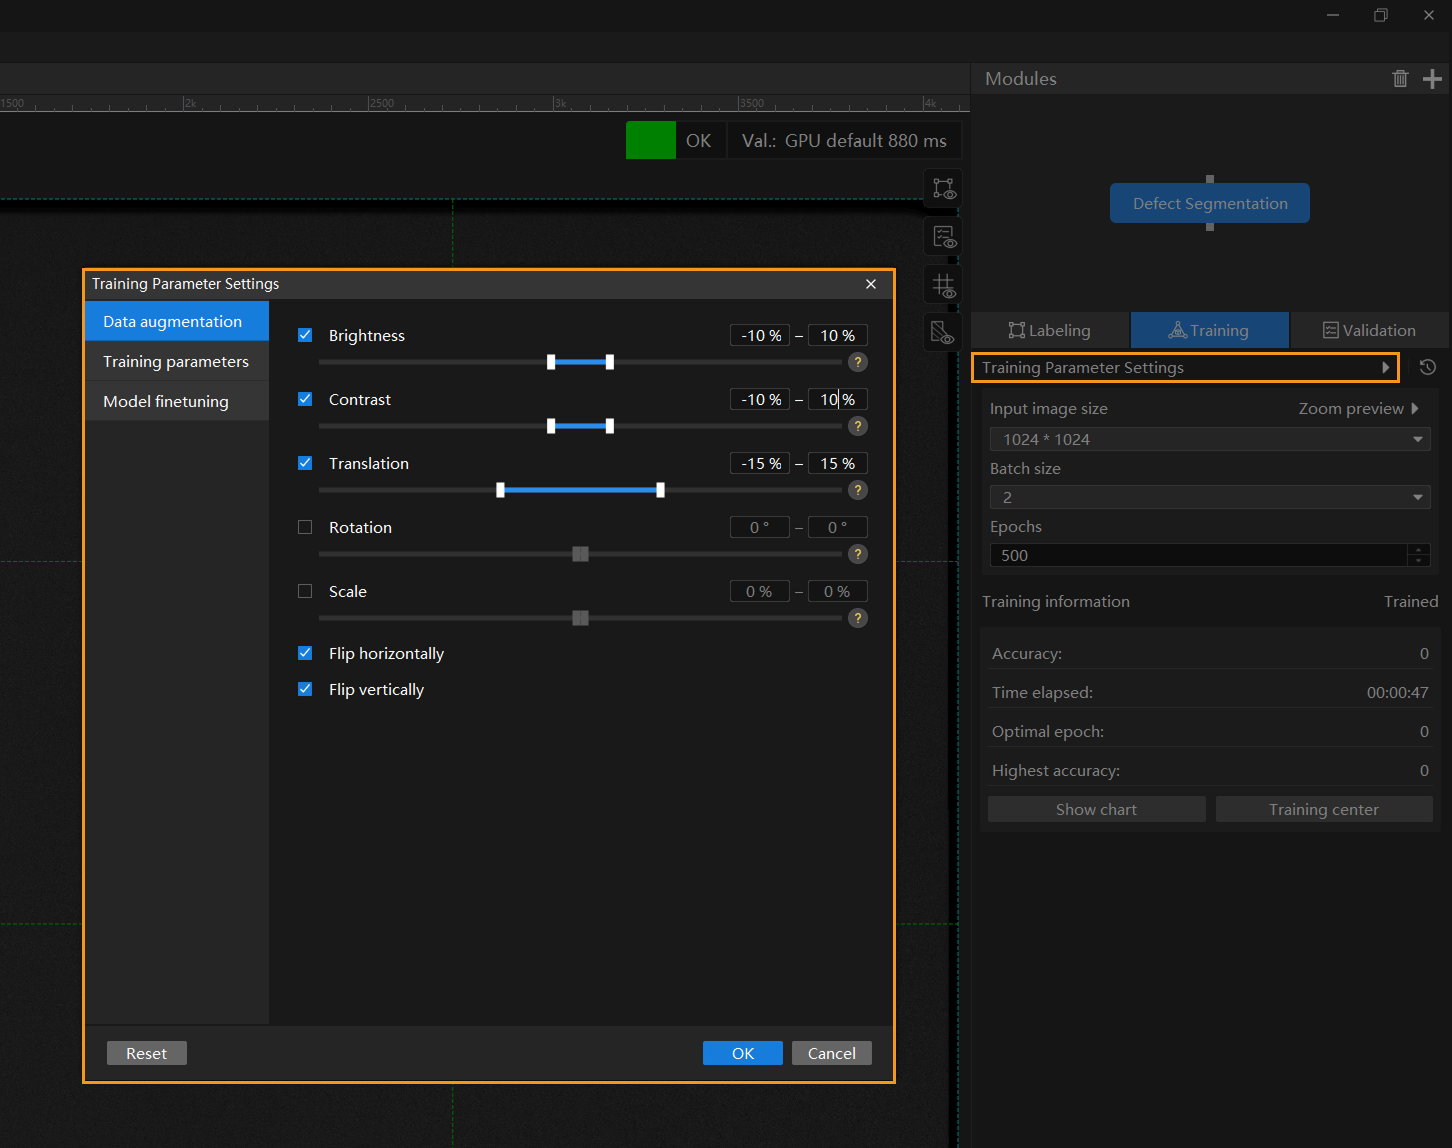Open help for Rotation augmentation
Viewport: 1452px width, 1148px height.
coord(858,554)
